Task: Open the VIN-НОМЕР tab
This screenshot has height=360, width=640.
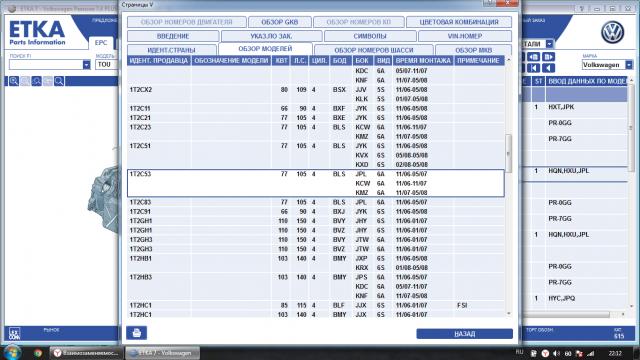Action: [x=464, y=36]
